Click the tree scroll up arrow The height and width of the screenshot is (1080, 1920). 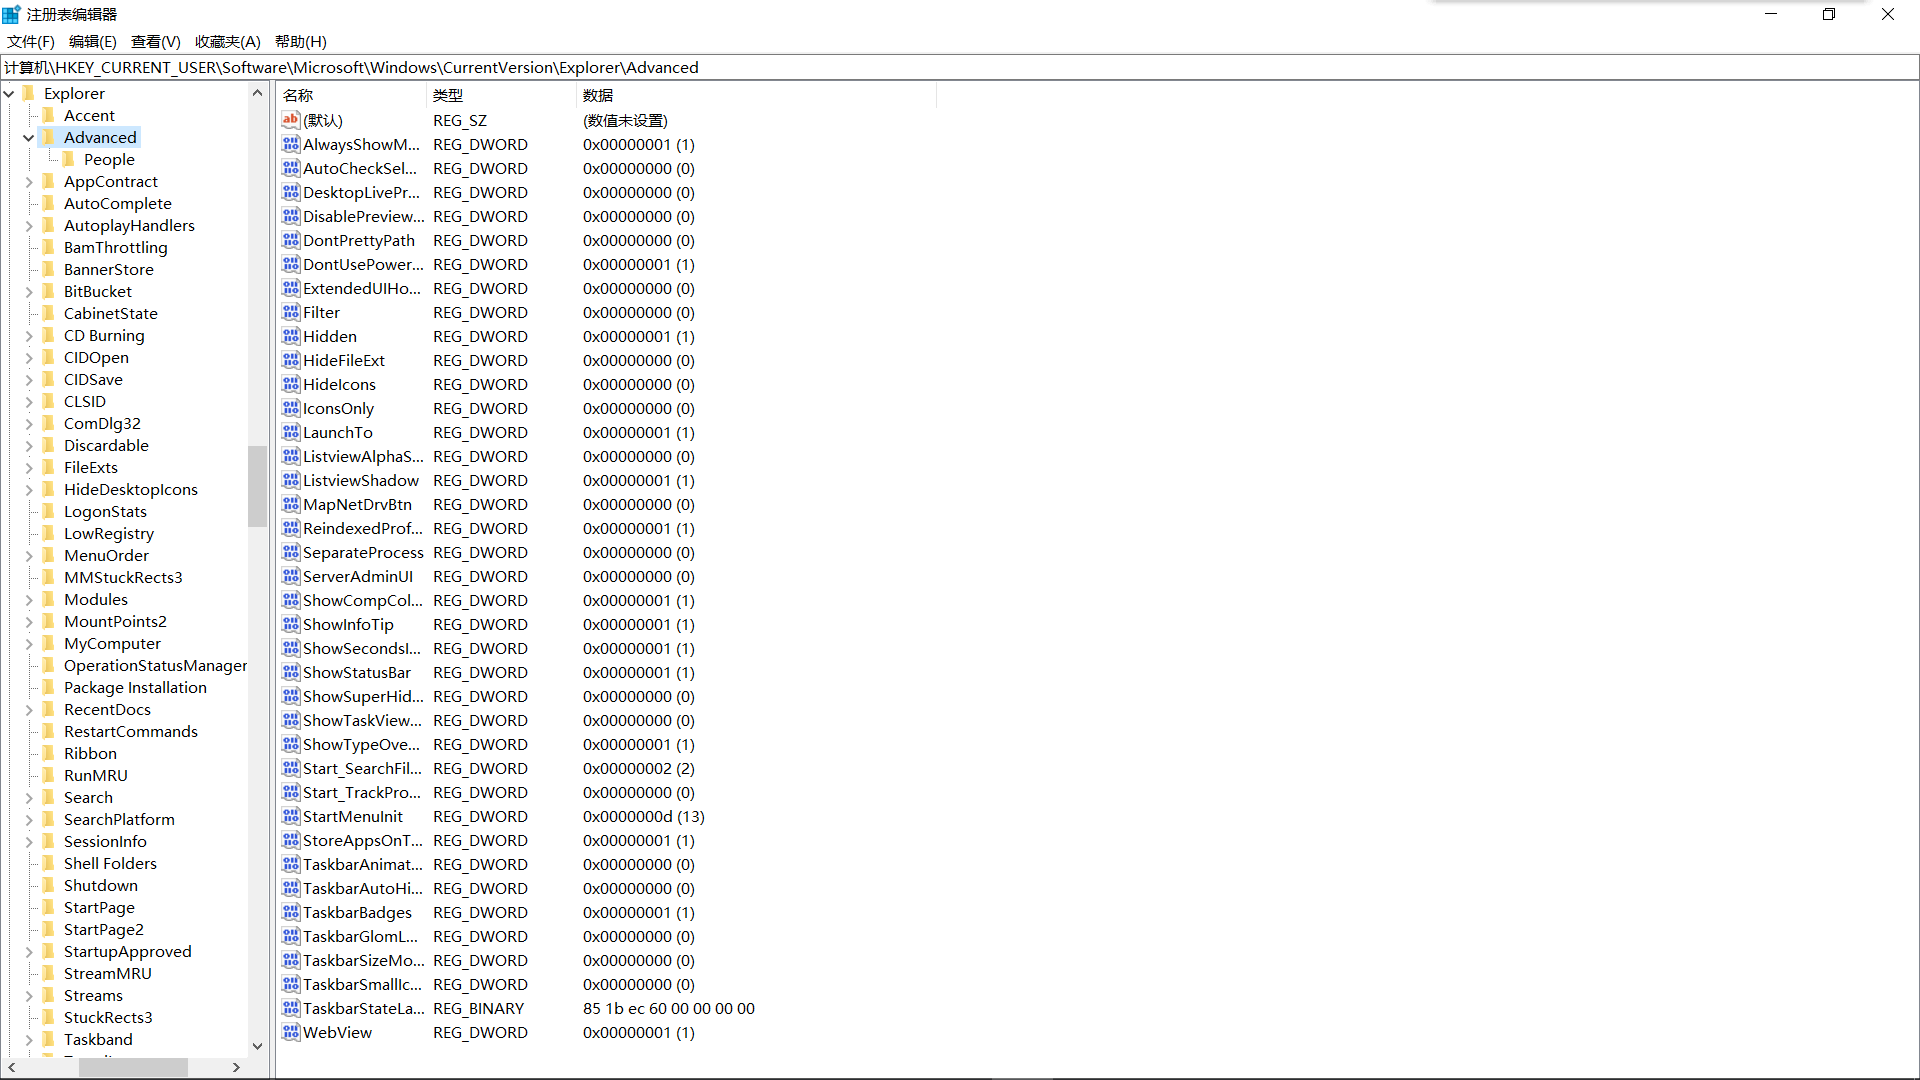257,93
